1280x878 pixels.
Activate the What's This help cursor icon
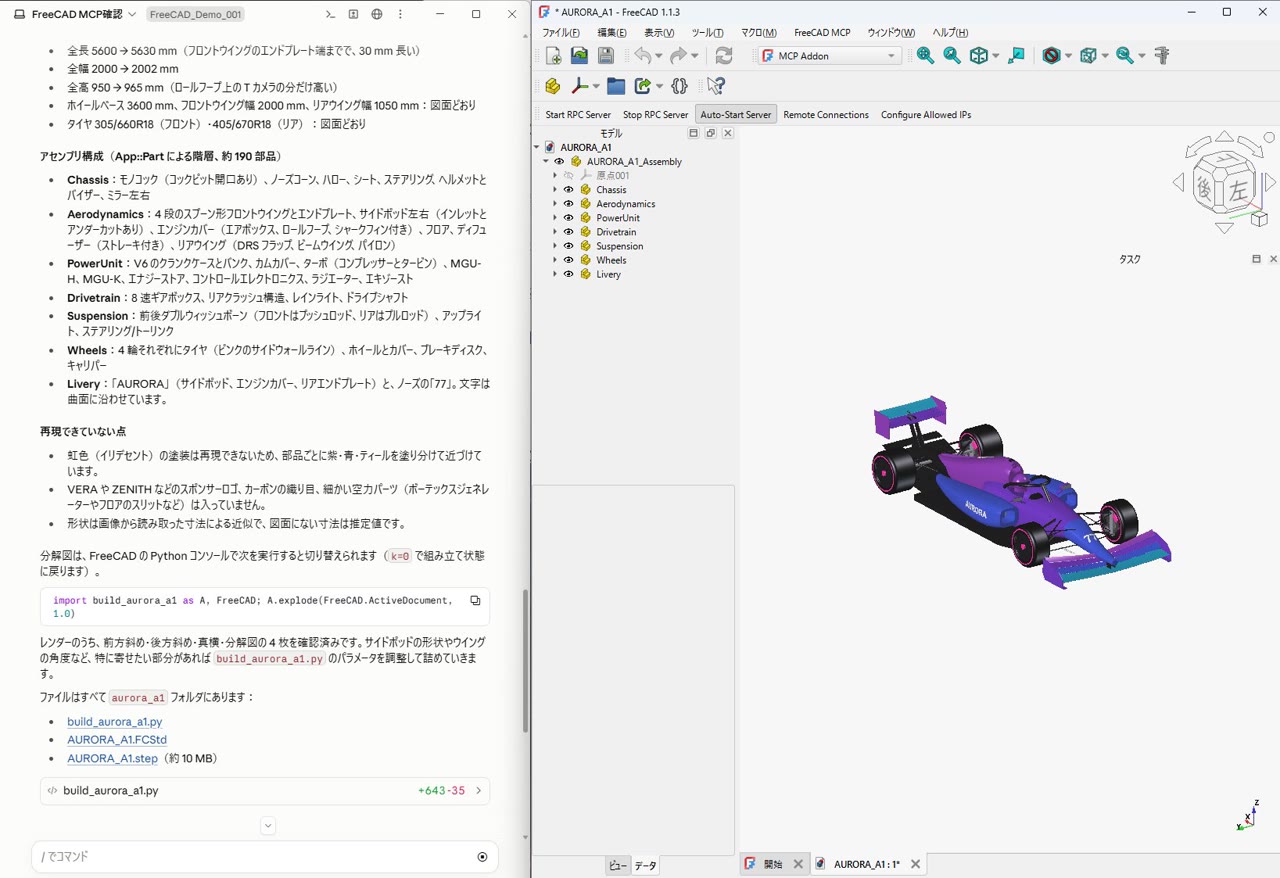click(716, 86)
